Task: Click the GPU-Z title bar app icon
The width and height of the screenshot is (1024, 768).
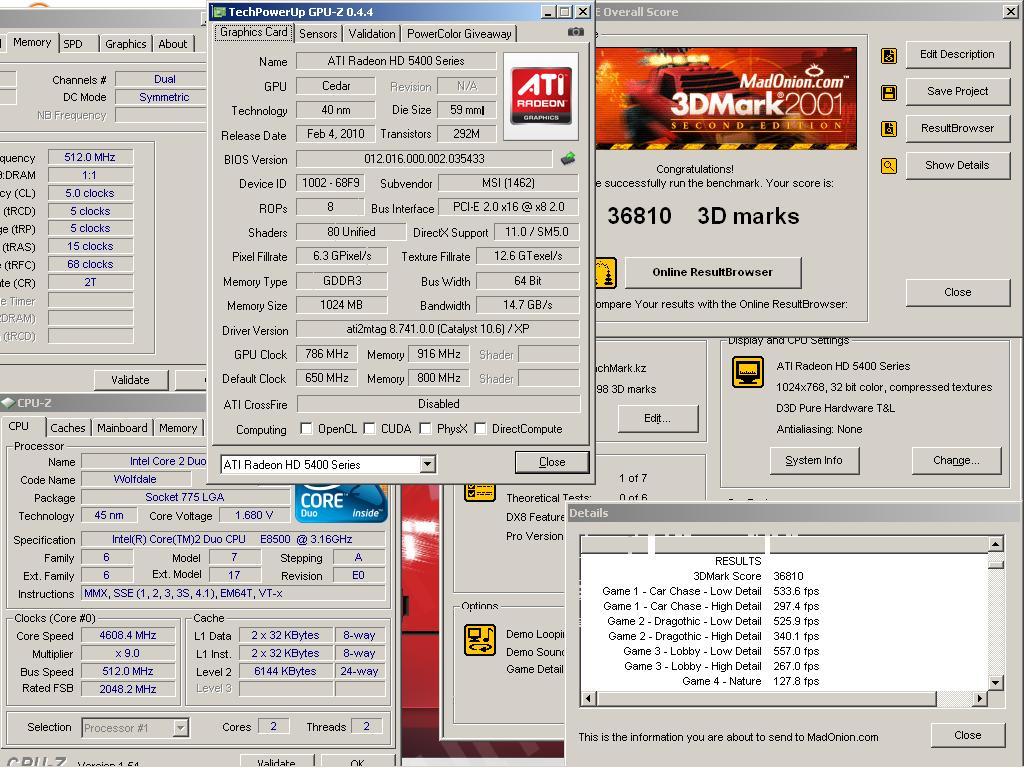Action: click(x=219, y=12)
